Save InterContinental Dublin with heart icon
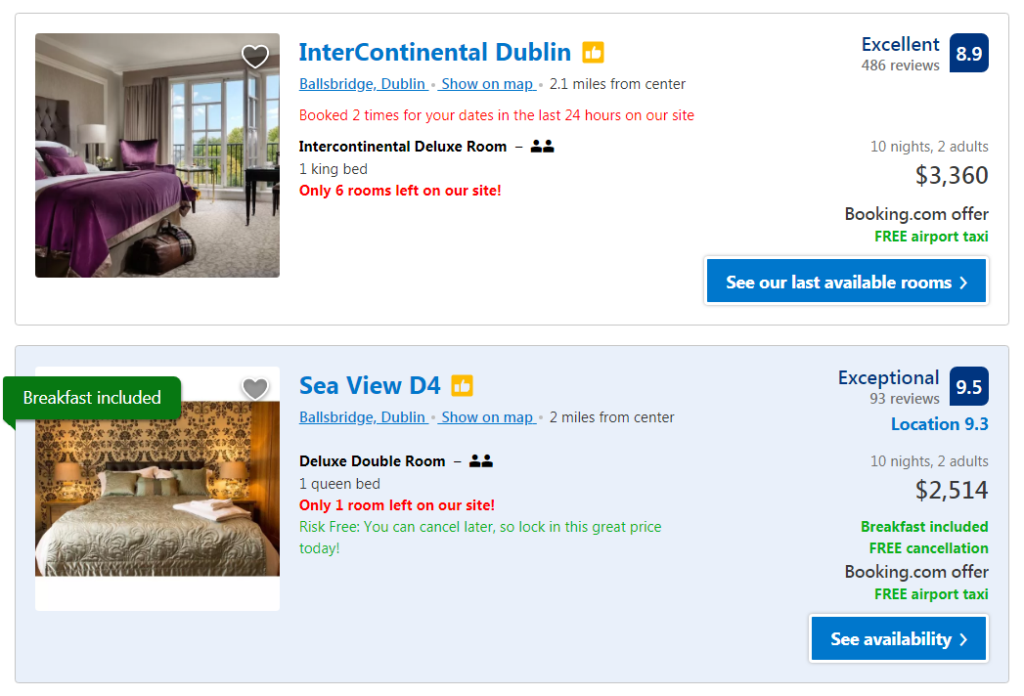This screenshot has width=1024, height=696. [x=255, y=57]
